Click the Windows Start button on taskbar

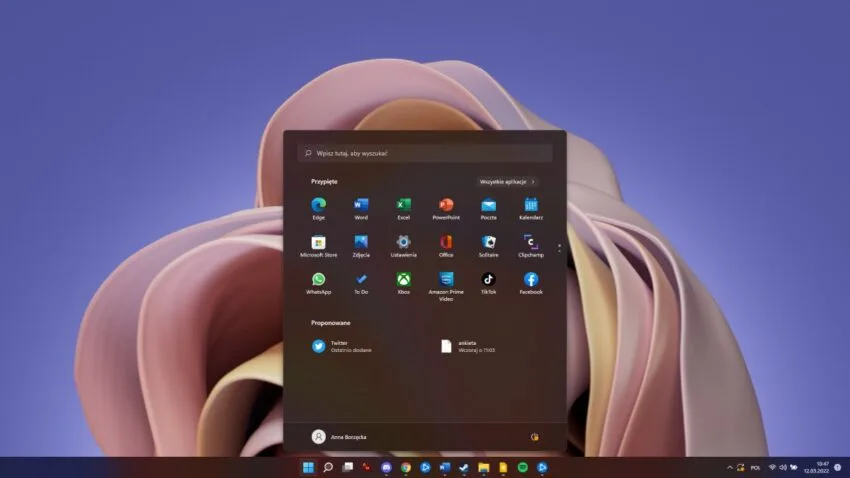point(308,467)
